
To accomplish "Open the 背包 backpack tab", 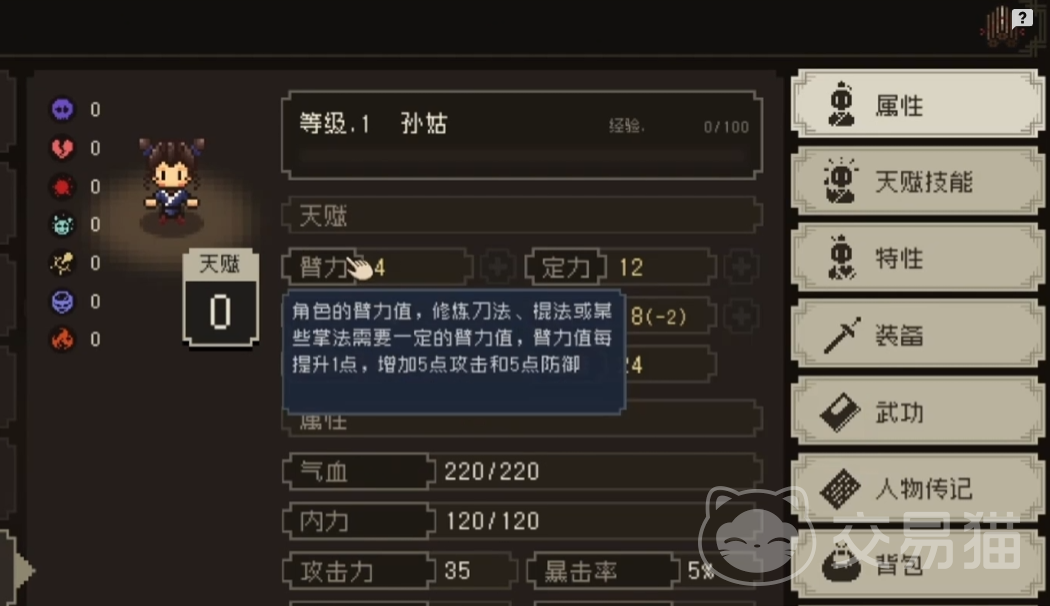I will (917, 564).
